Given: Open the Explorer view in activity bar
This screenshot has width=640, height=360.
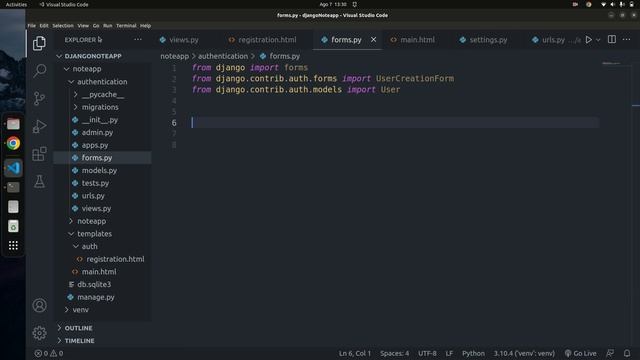Looking at the screenshot, I should point(39,43).
